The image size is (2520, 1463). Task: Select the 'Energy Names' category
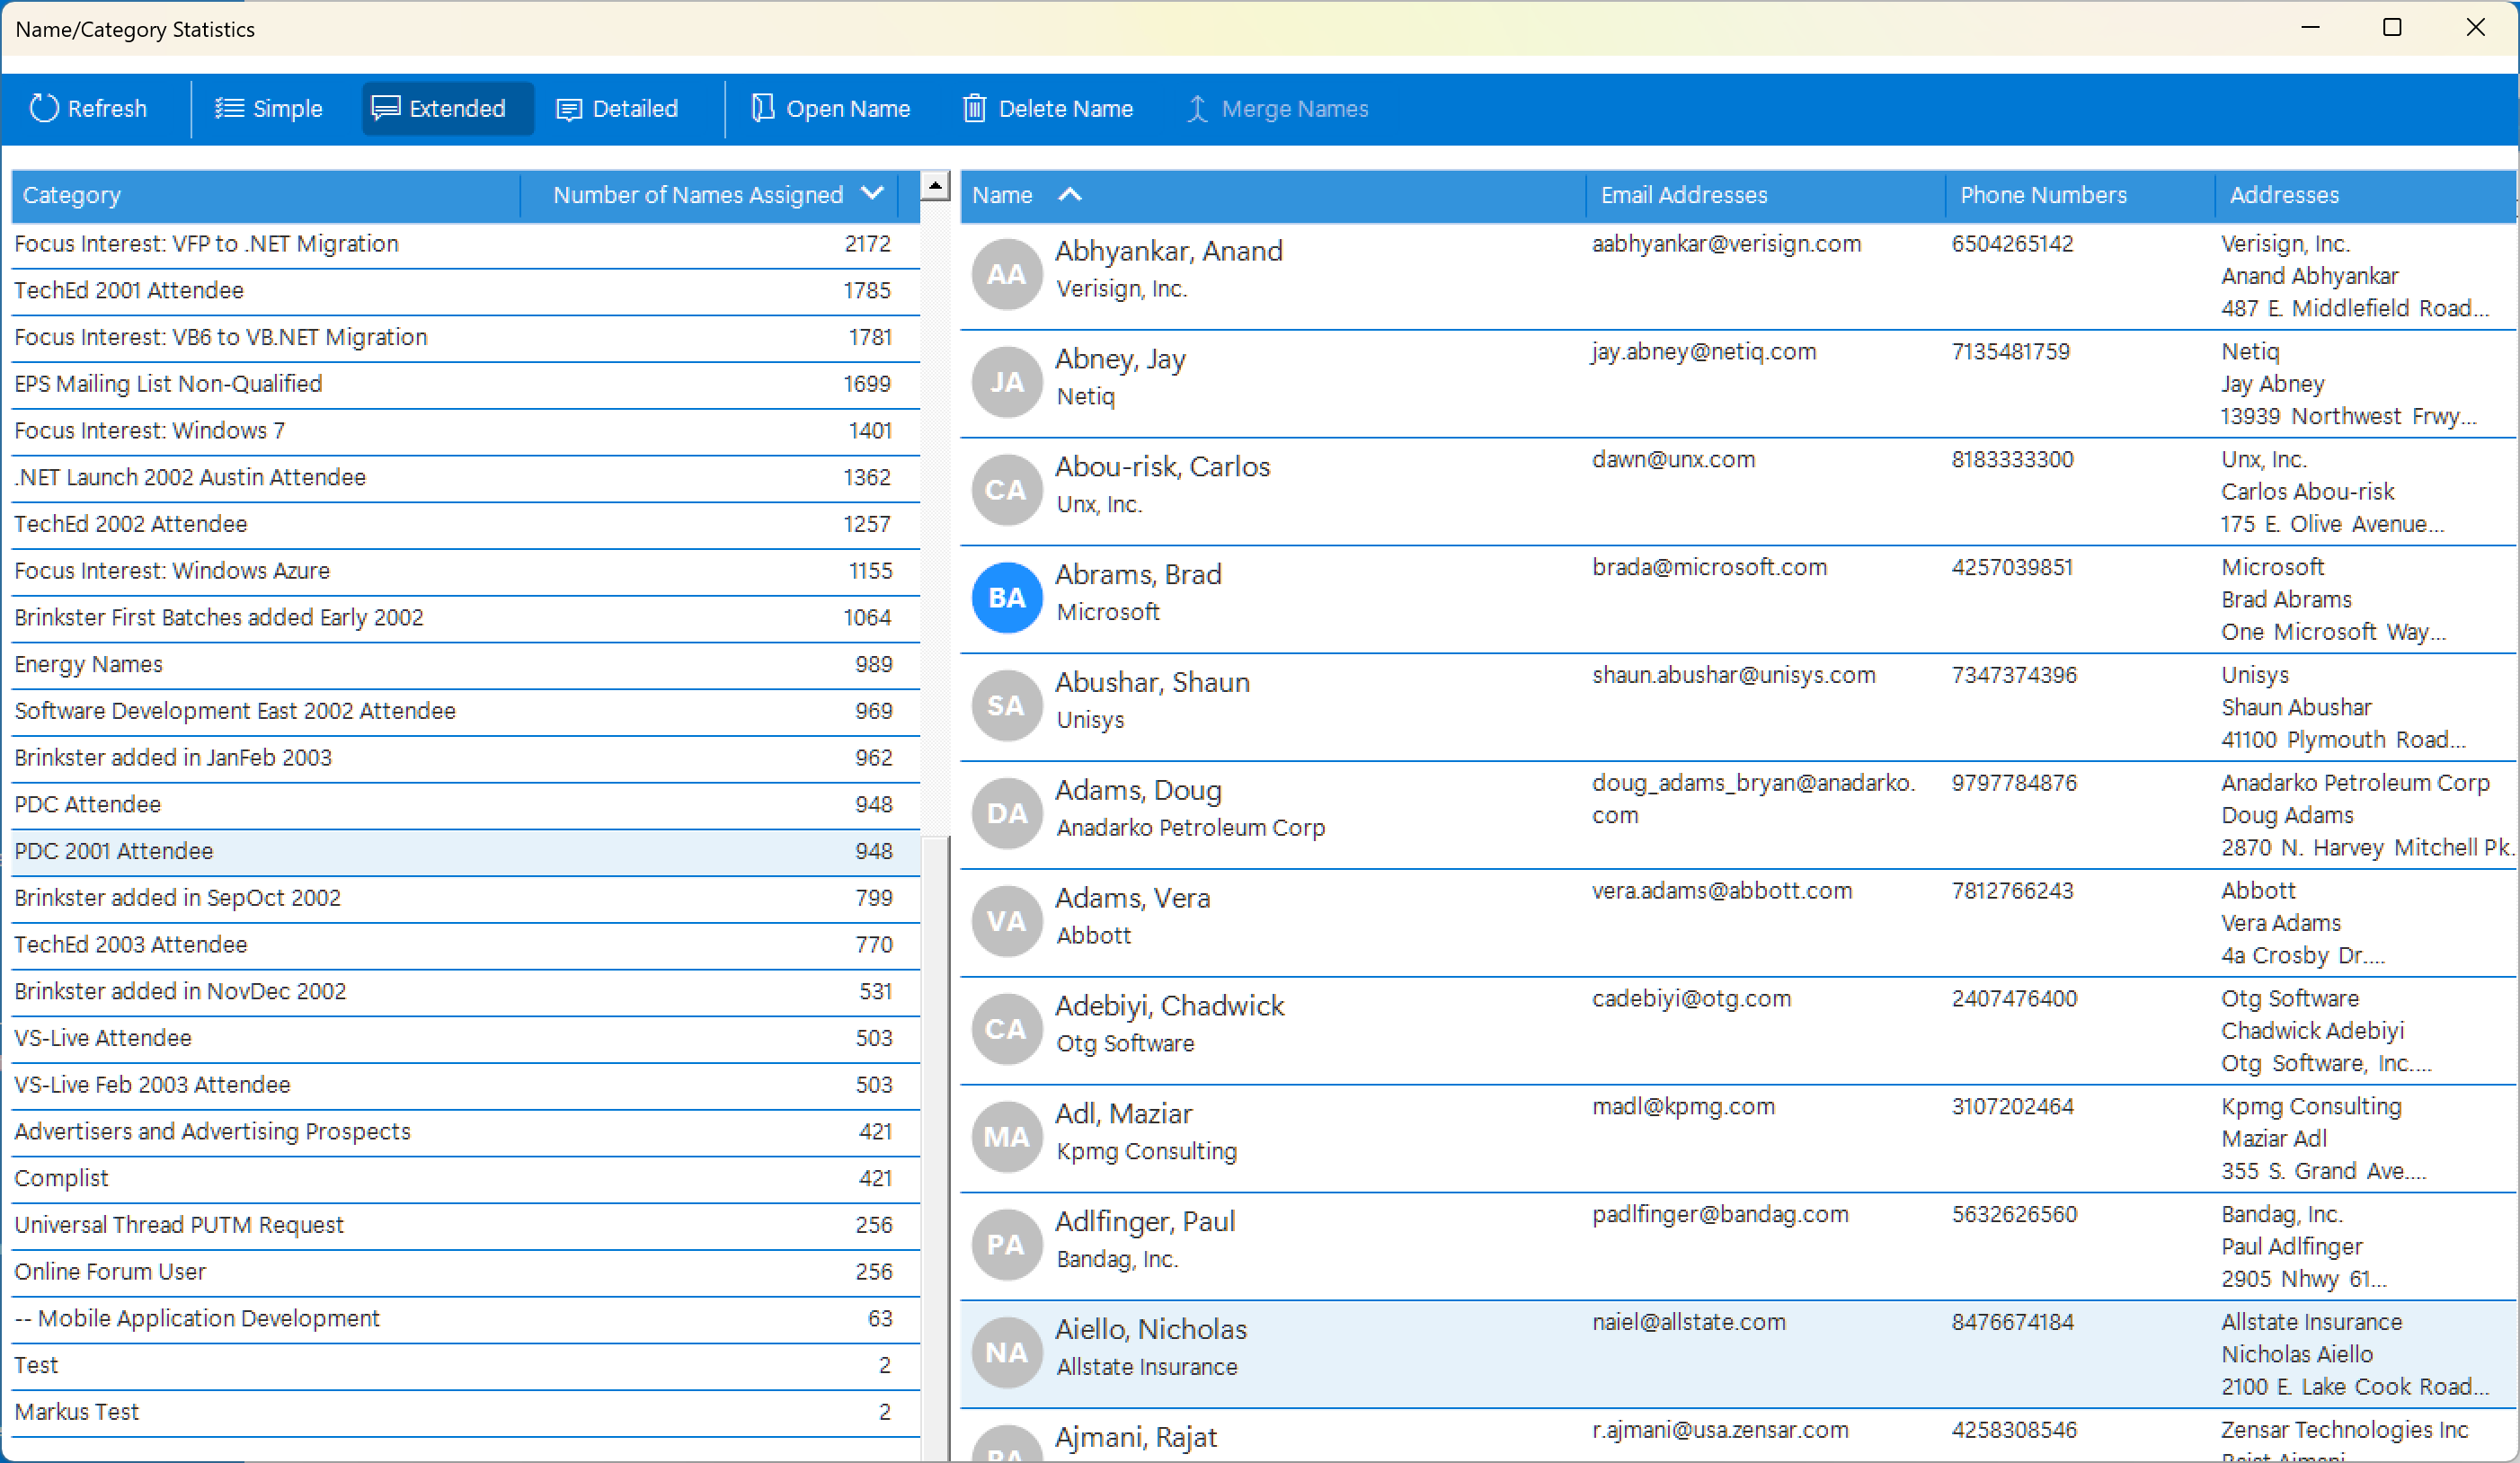coord(465,665)
